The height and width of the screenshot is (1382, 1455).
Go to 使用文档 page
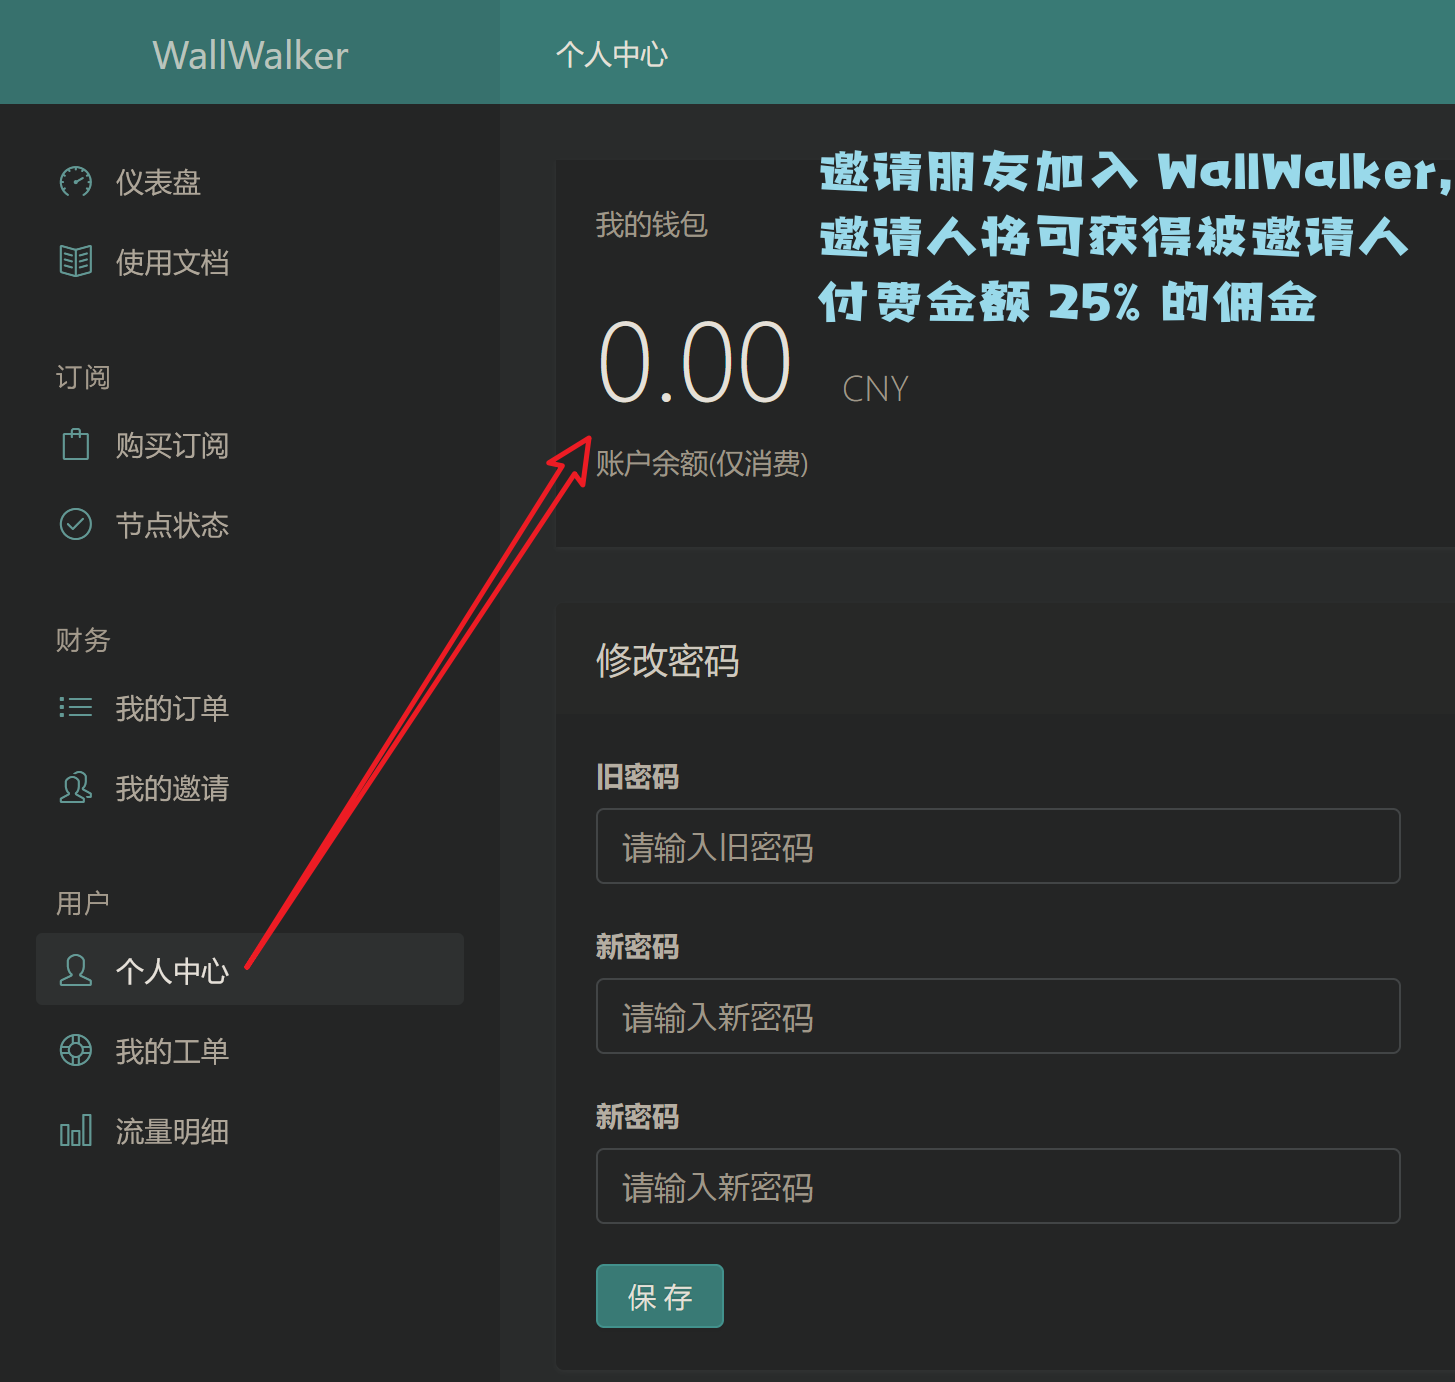click(x=172, y=263)
